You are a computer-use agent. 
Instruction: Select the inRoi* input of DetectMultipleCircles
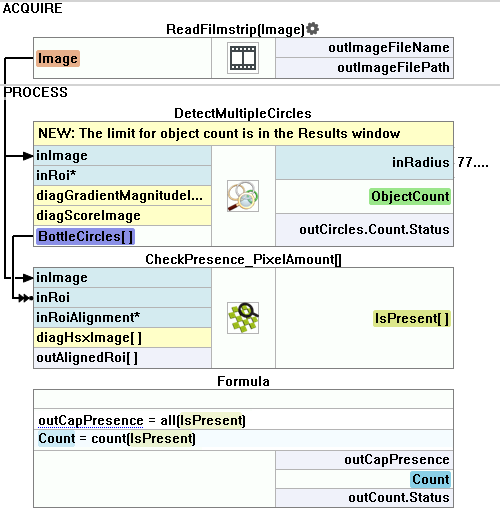[x=123, y=176]
